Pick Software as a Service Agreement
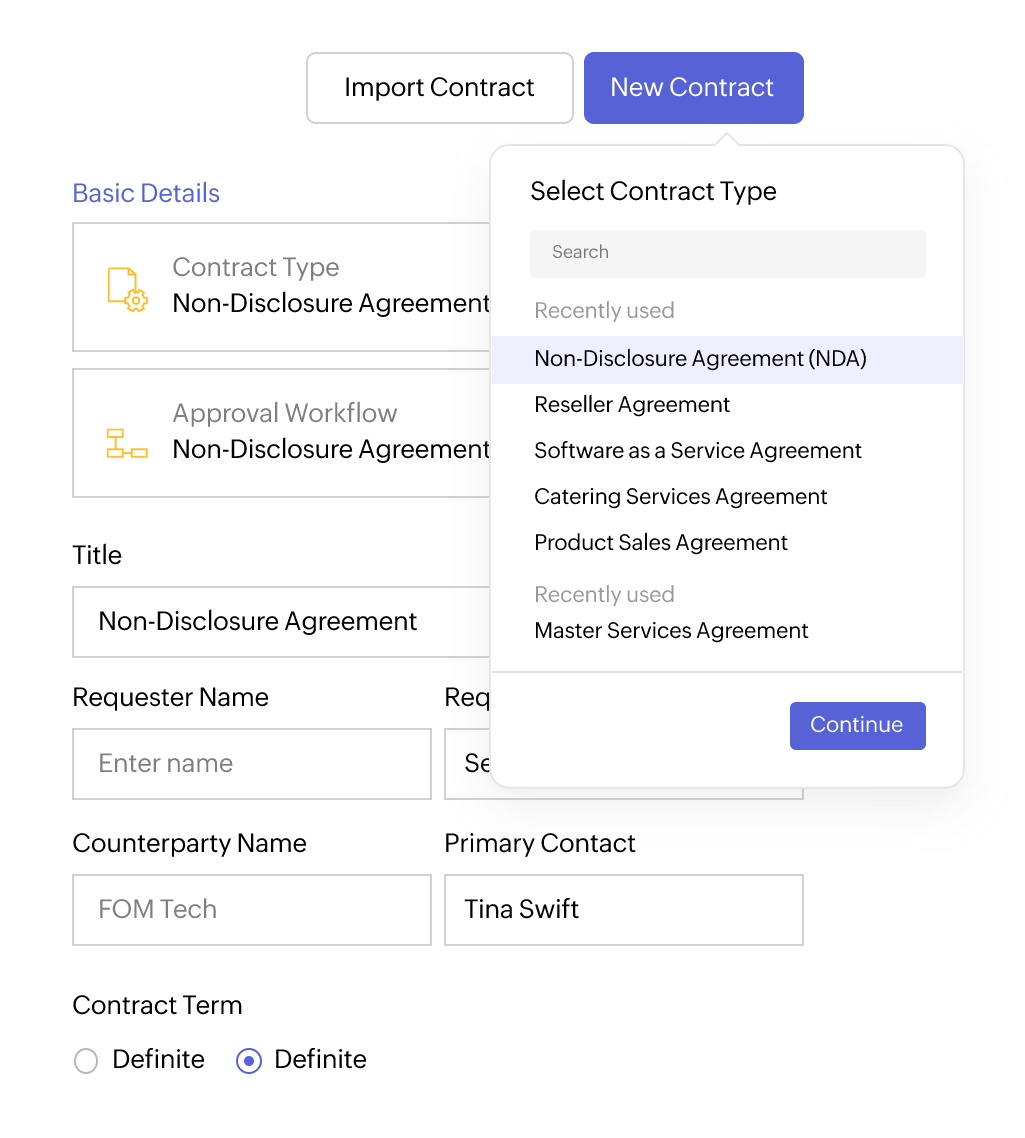This screenshot has width=1025, height=1138. 698,451
